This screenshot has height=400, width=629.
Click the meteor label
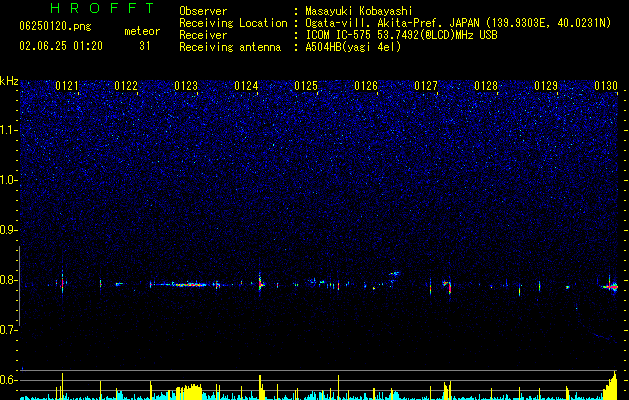tap(142, 31)
